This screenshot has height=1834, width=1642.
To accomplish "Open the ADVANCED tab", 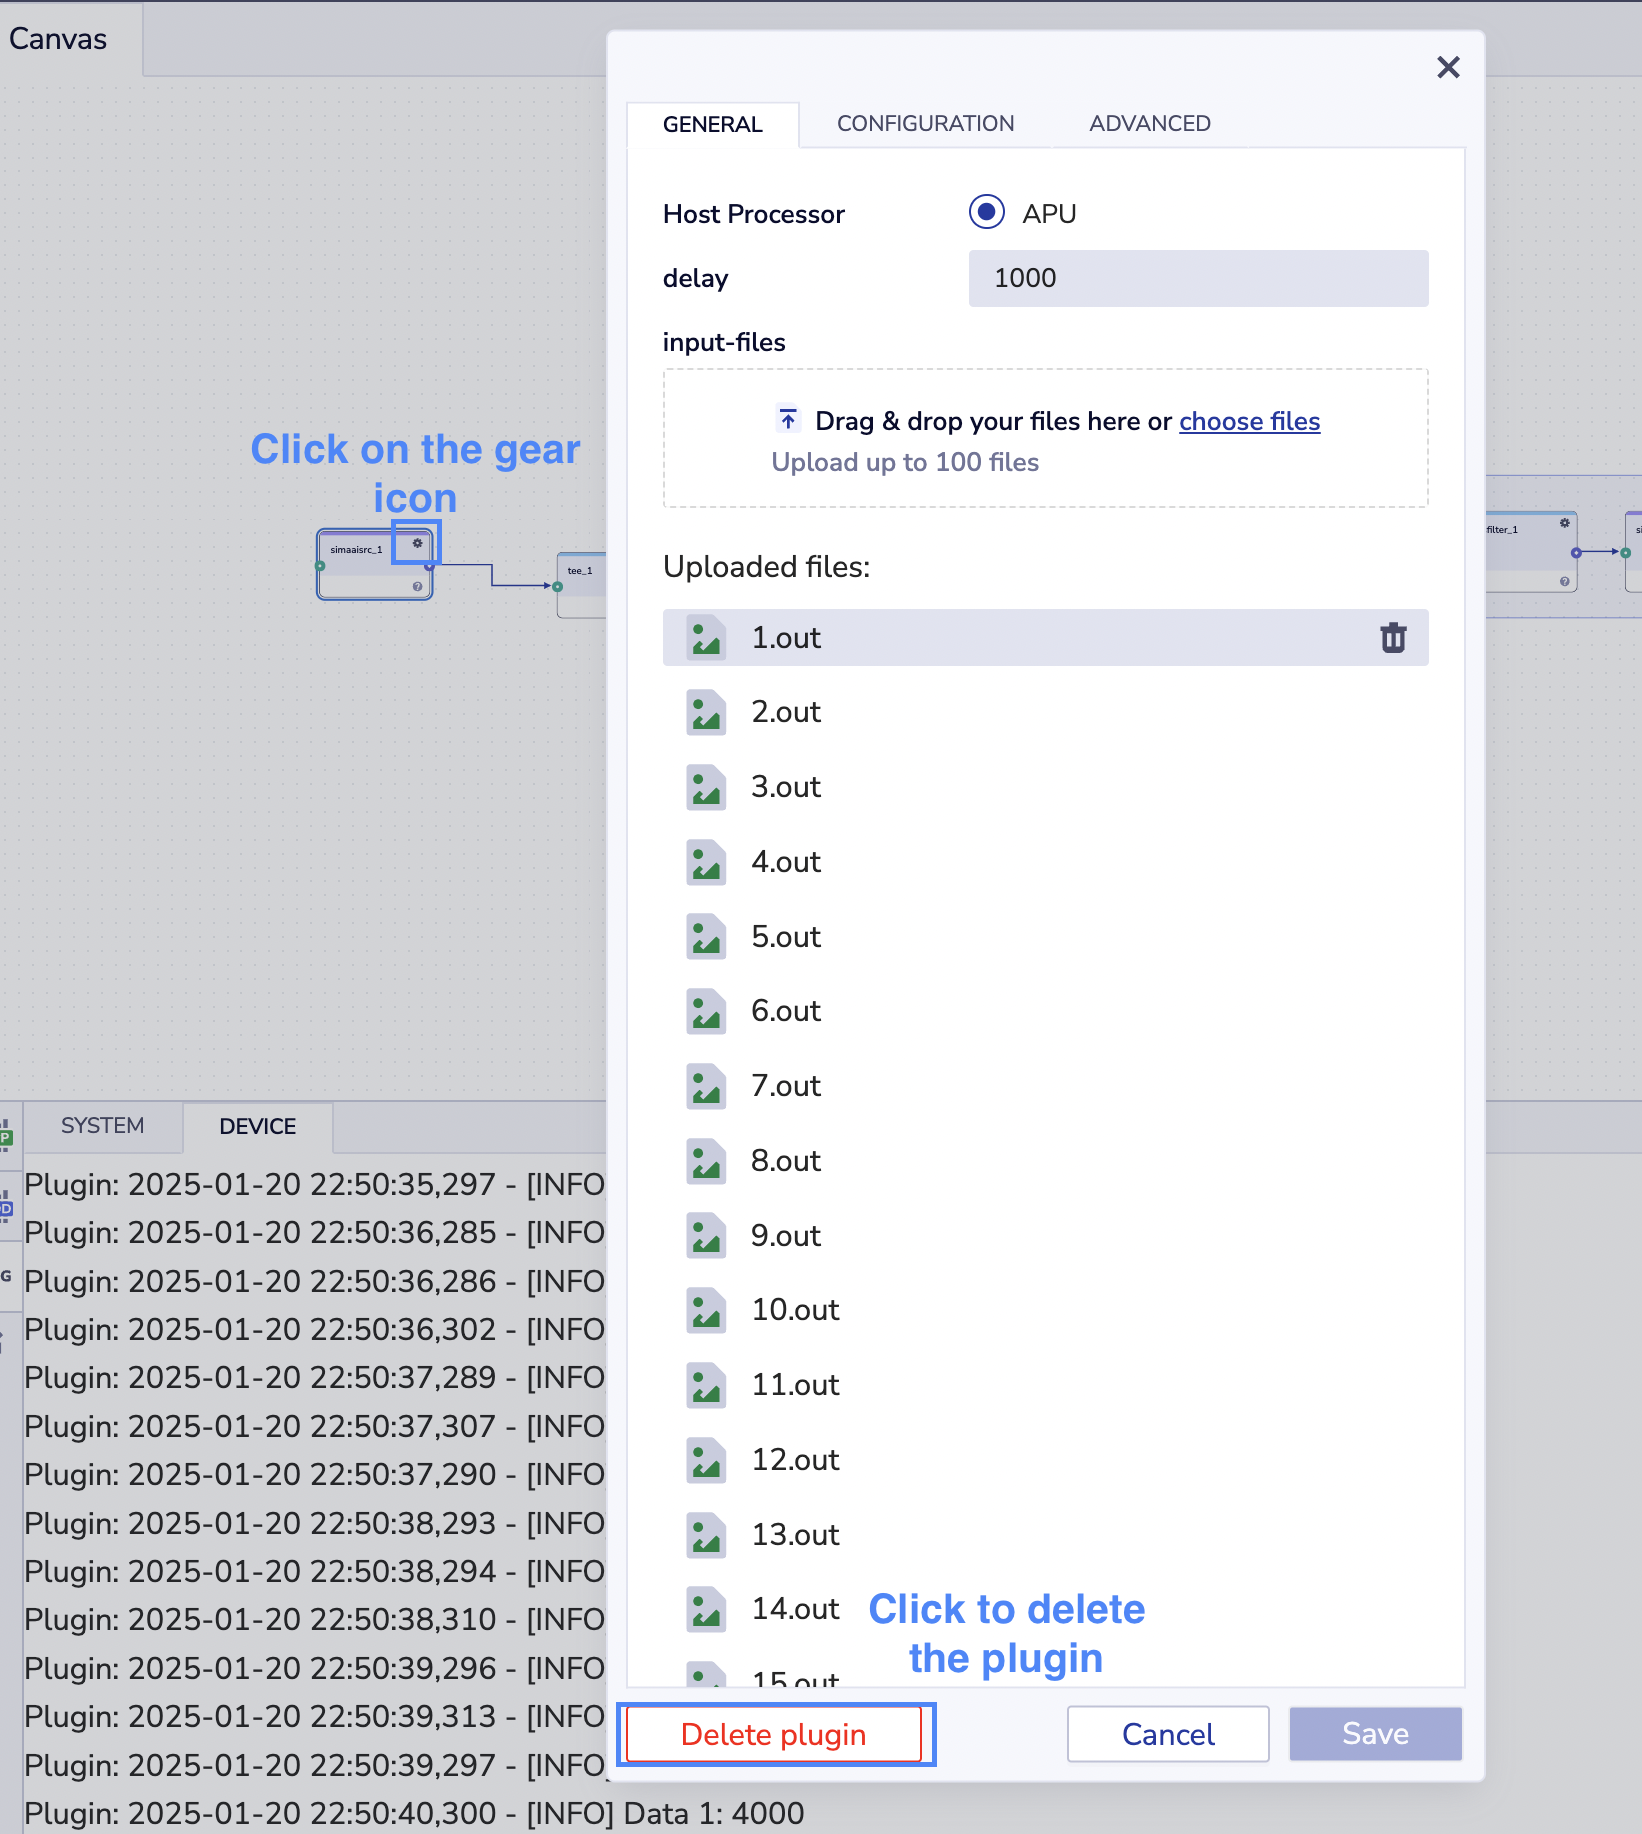I will pos(1149,124).
